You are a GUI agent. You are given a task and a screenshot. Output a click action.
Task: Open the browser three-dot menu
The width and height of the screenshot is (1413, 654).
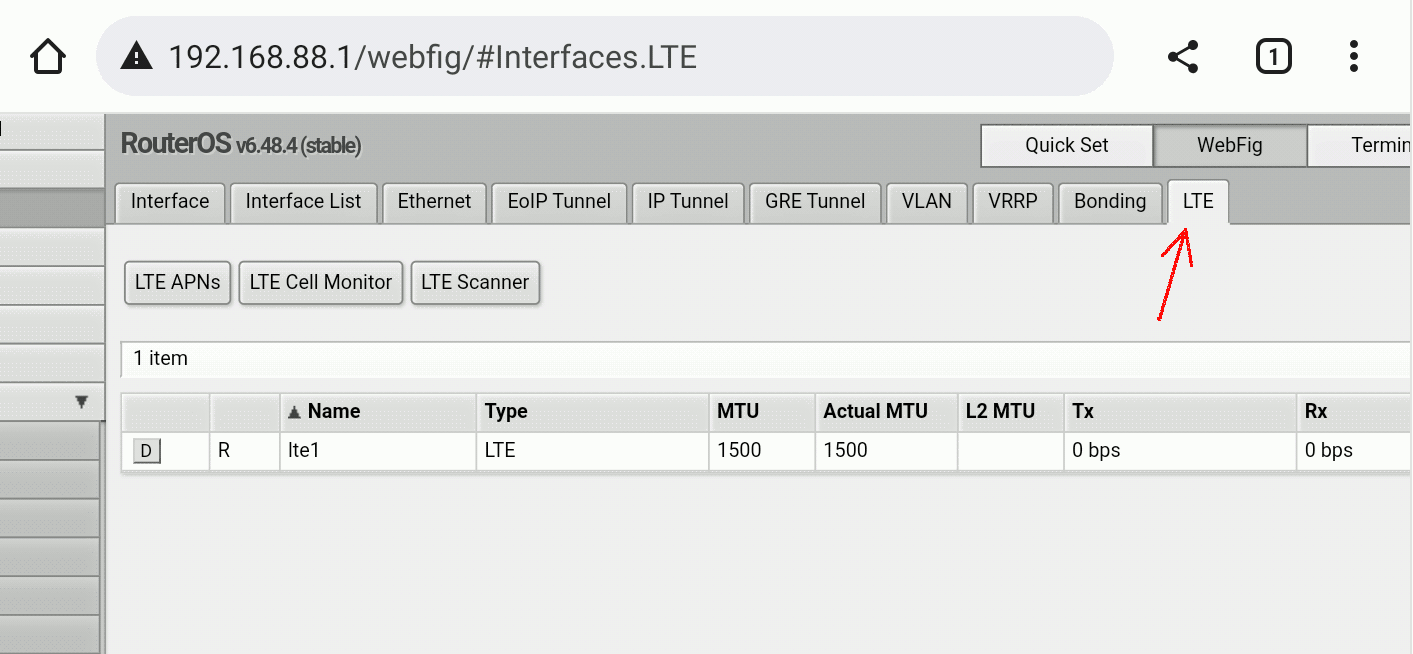coord(1353,57)
